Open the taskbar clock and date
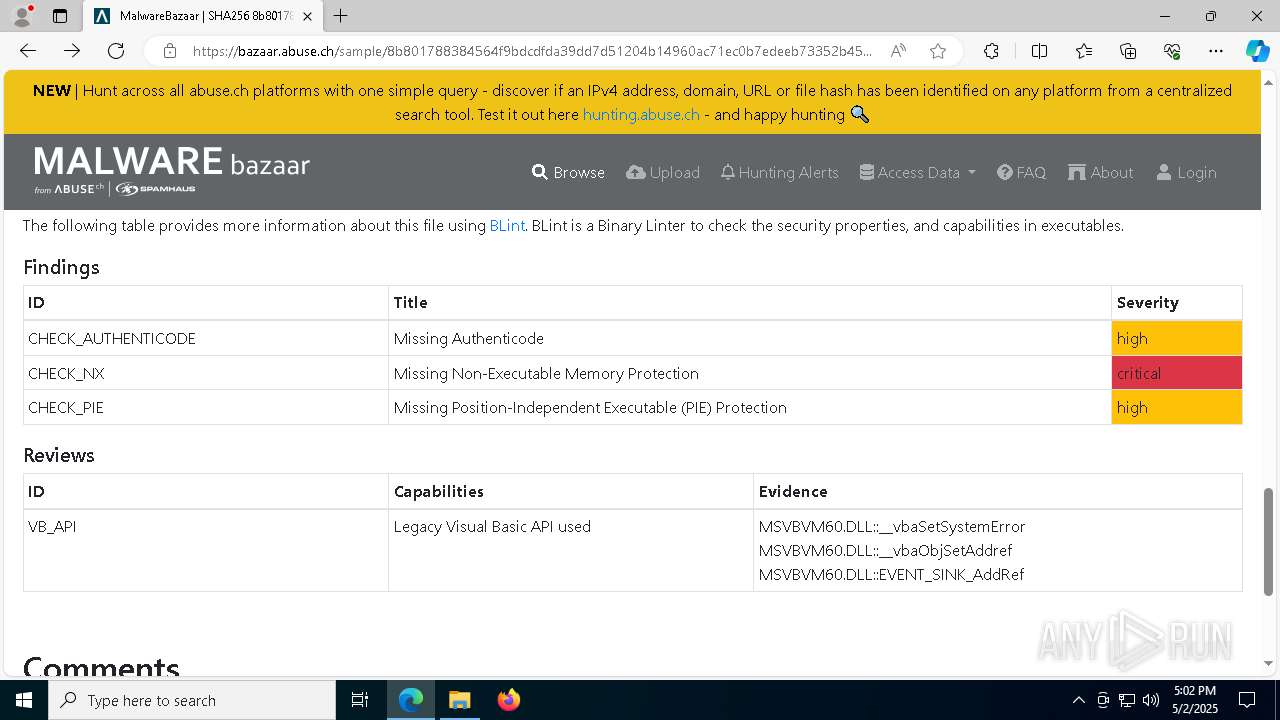 click(x=1195, y=700)
